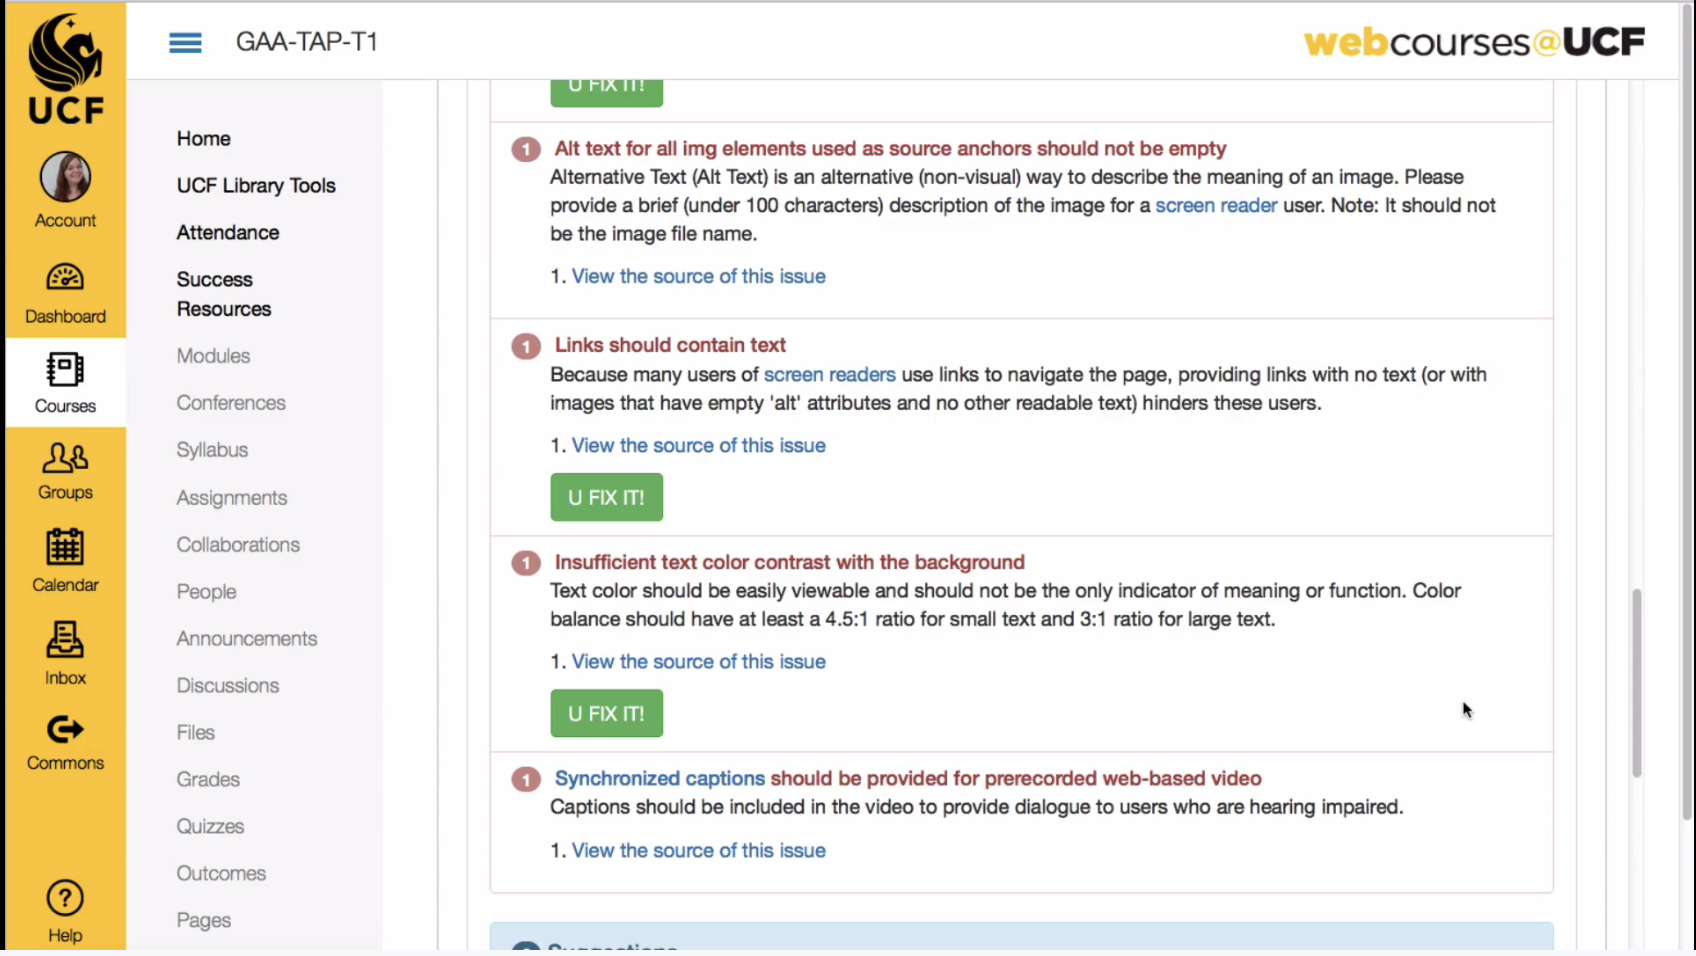Toggle the hamburger course navigation menu
This screenshot has width=1696, height=956.
[x=185, y=42]
